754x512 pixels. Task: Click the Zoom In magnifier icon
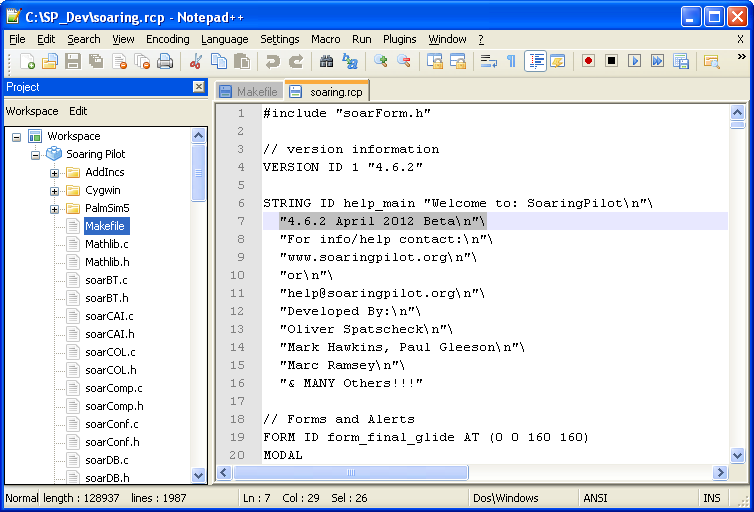coord(380,62)
